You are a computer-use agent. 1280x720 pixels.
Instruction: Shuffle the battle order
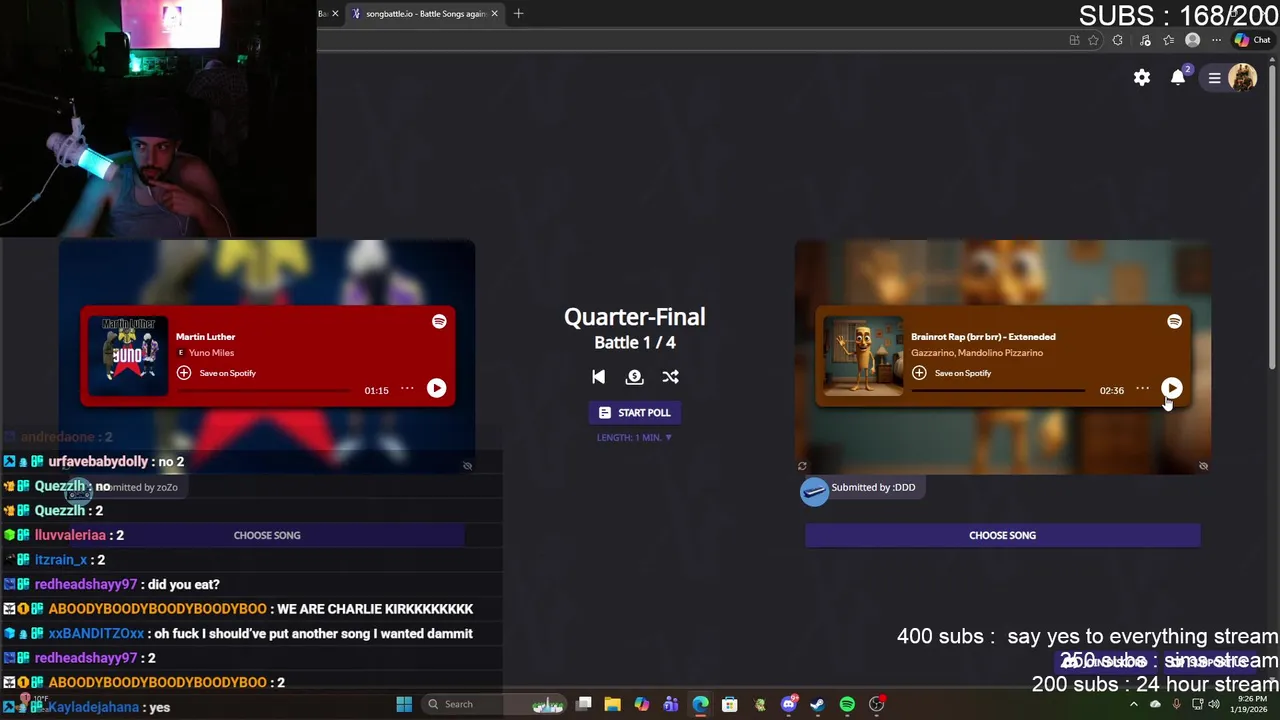pos(670,377)
